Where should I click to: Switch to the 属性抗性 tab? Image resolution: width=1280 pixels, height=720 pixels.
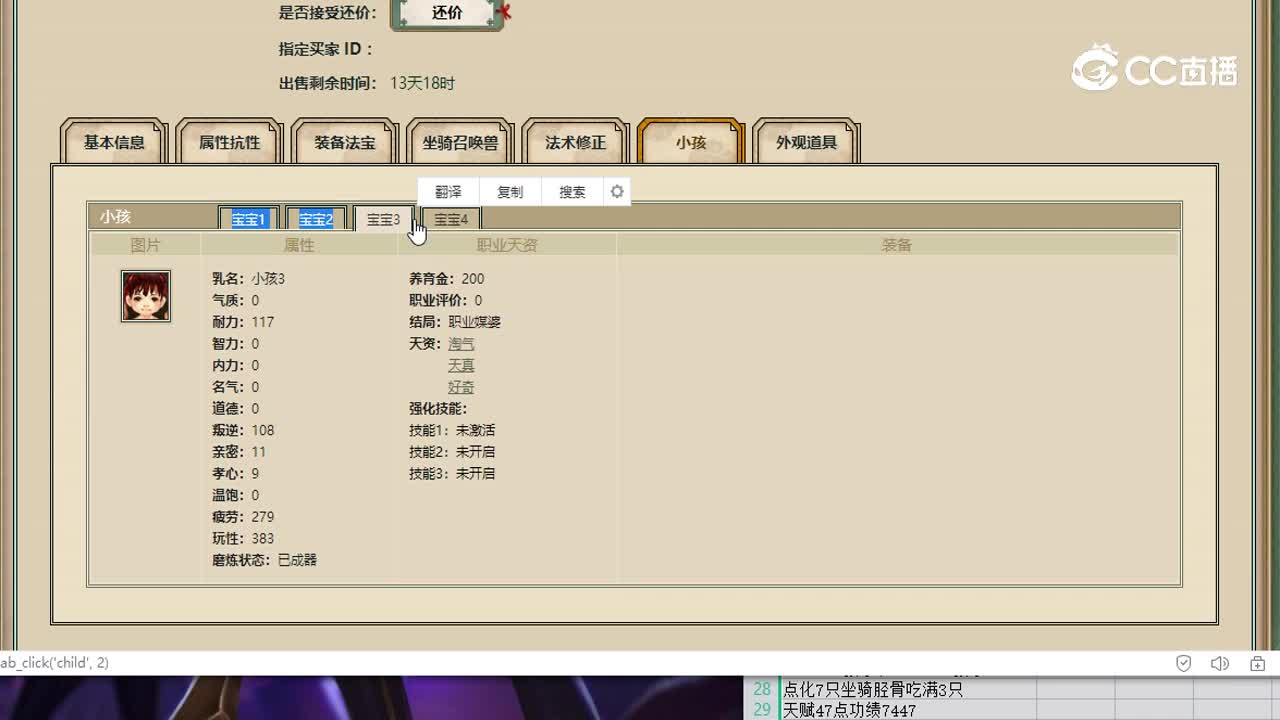pos(229,142)
